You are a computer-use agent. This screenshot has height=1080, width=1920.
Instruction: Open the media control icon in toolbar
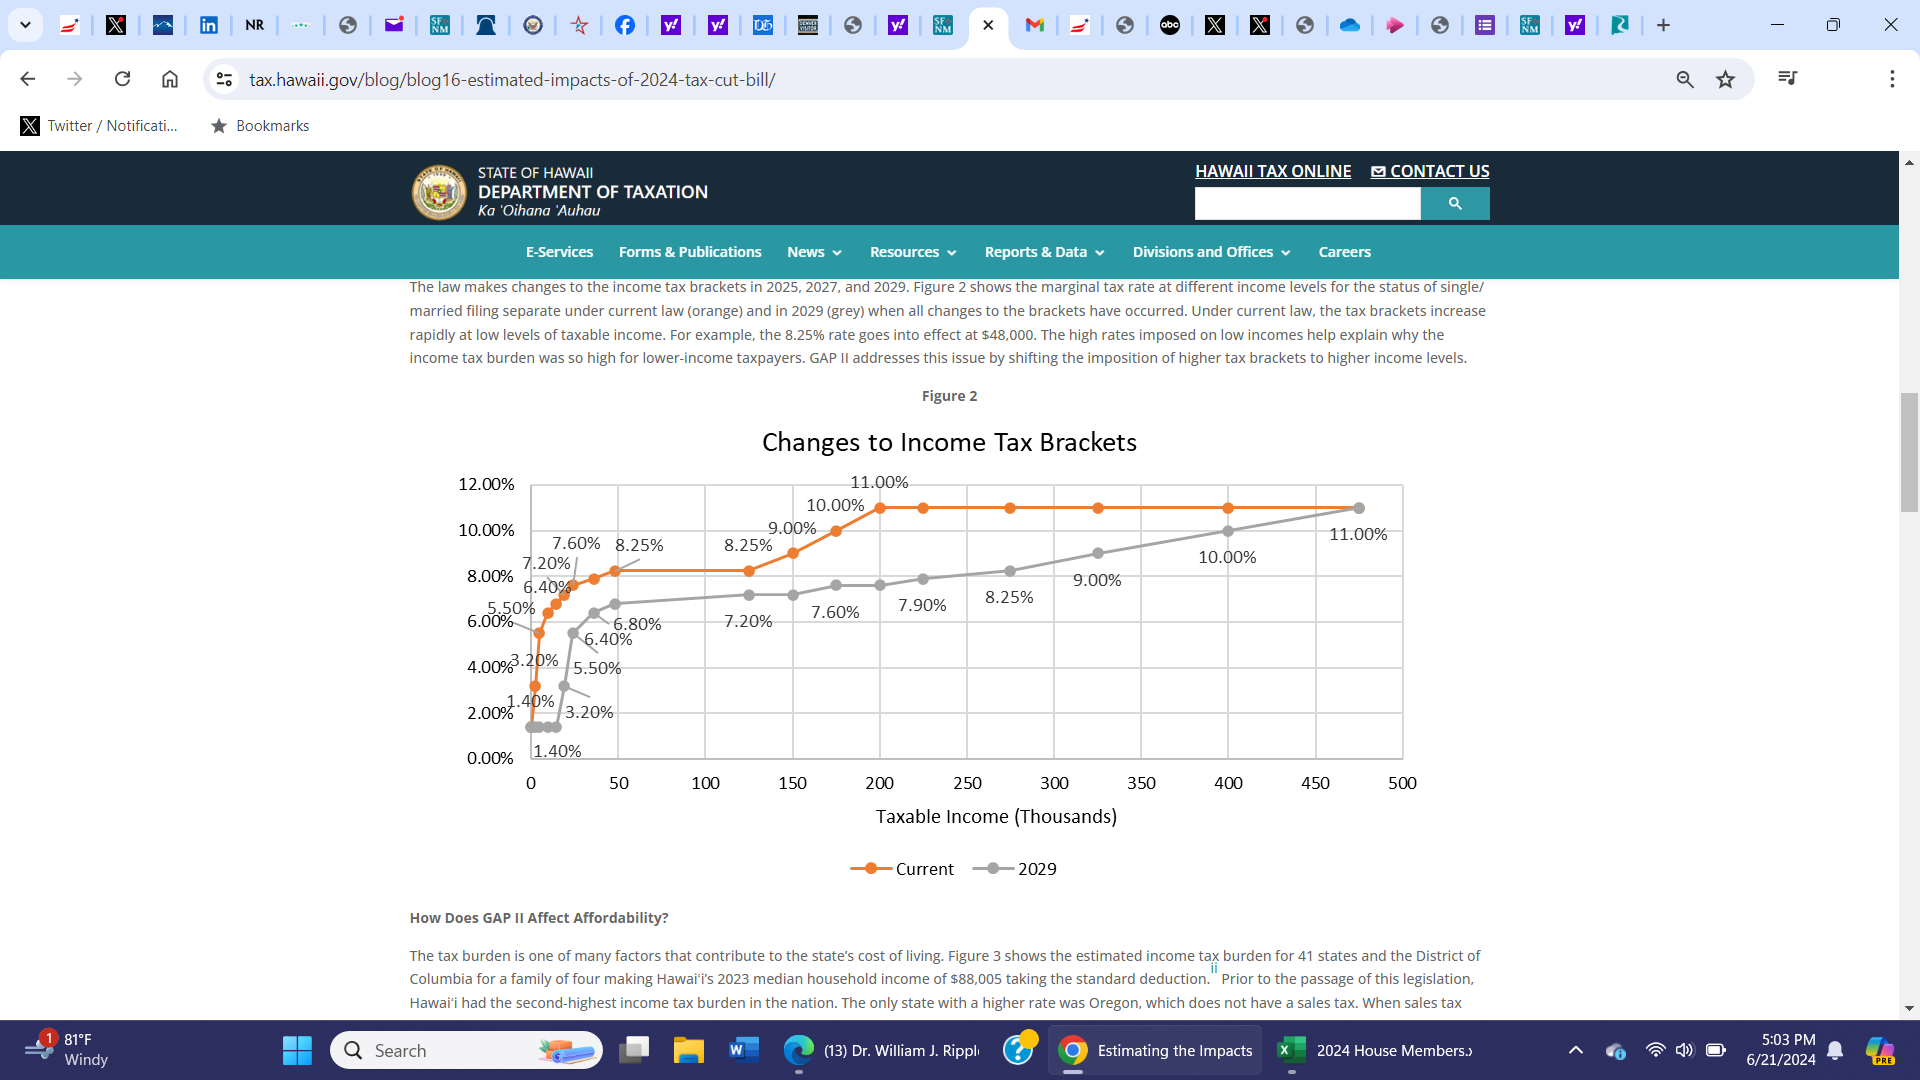click(x=1787, y=79)
